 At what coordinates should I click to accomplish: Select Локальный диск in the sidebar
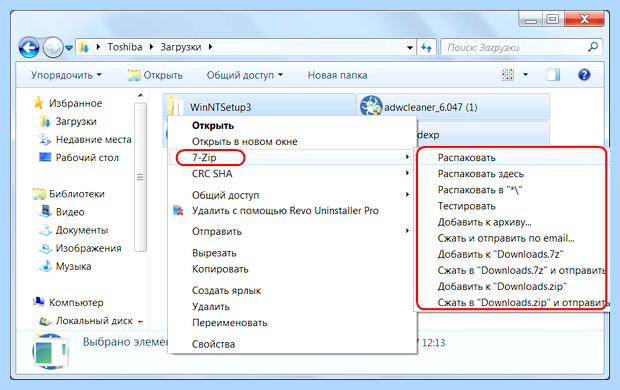click(86, 321)
